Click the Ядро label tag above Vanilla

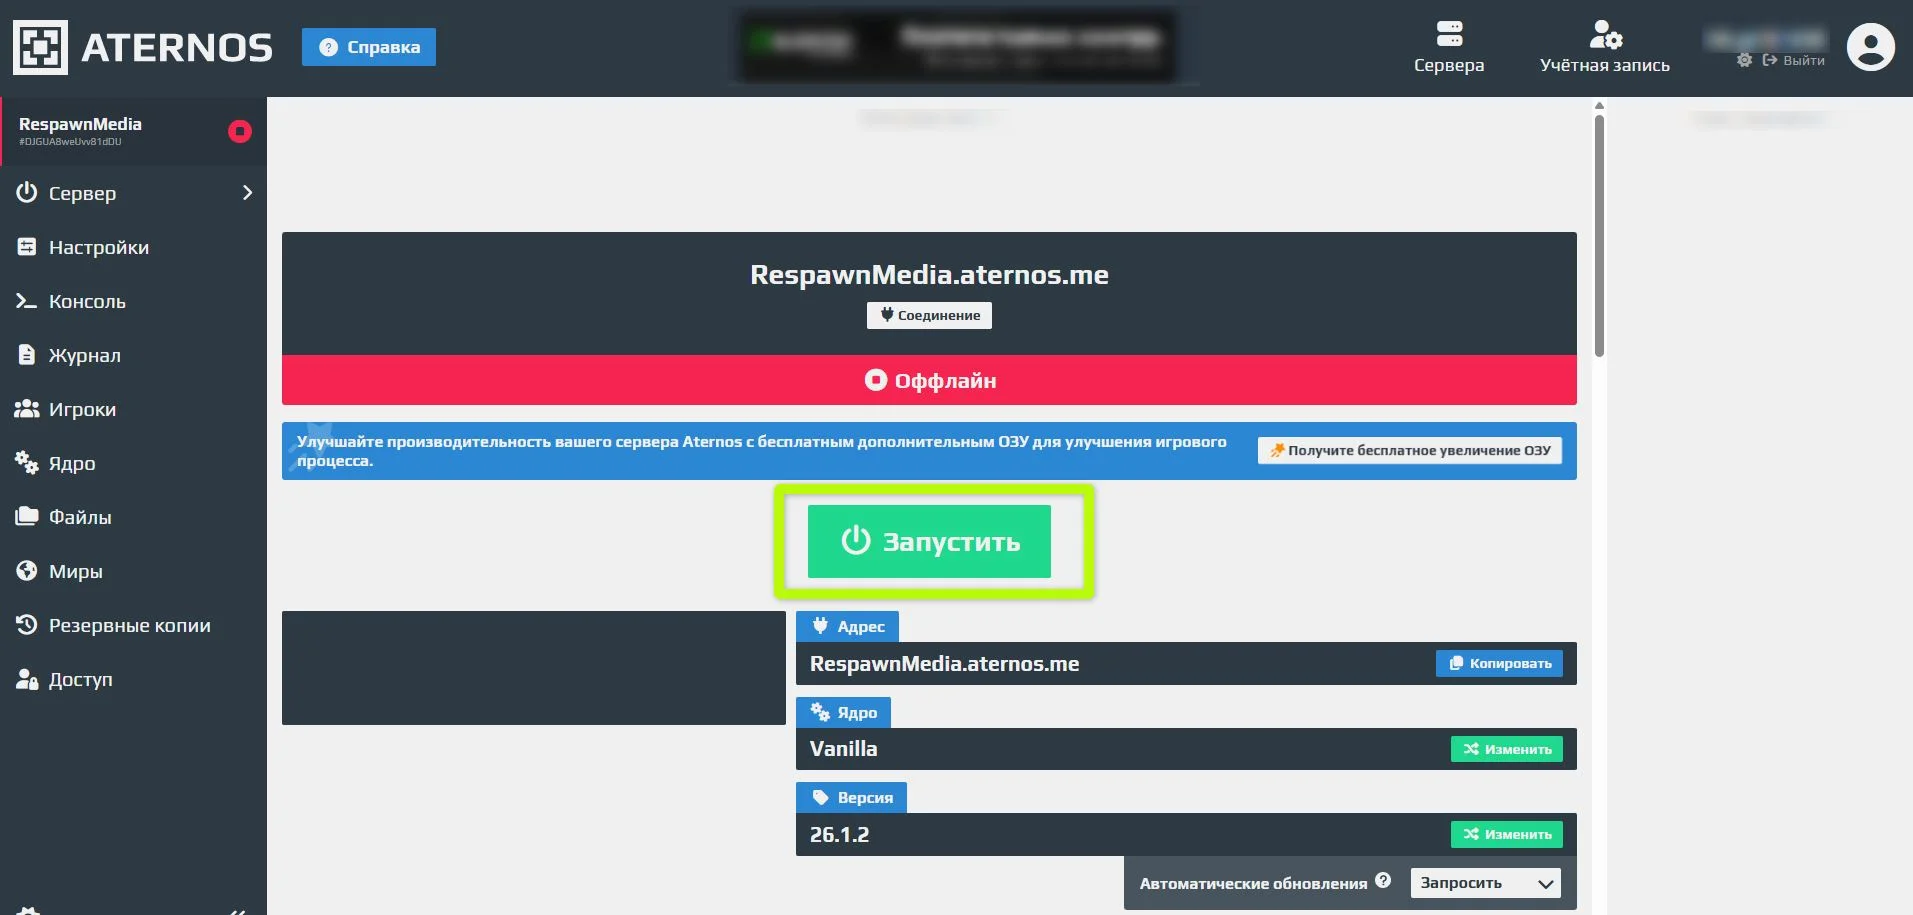click(843, 712)
